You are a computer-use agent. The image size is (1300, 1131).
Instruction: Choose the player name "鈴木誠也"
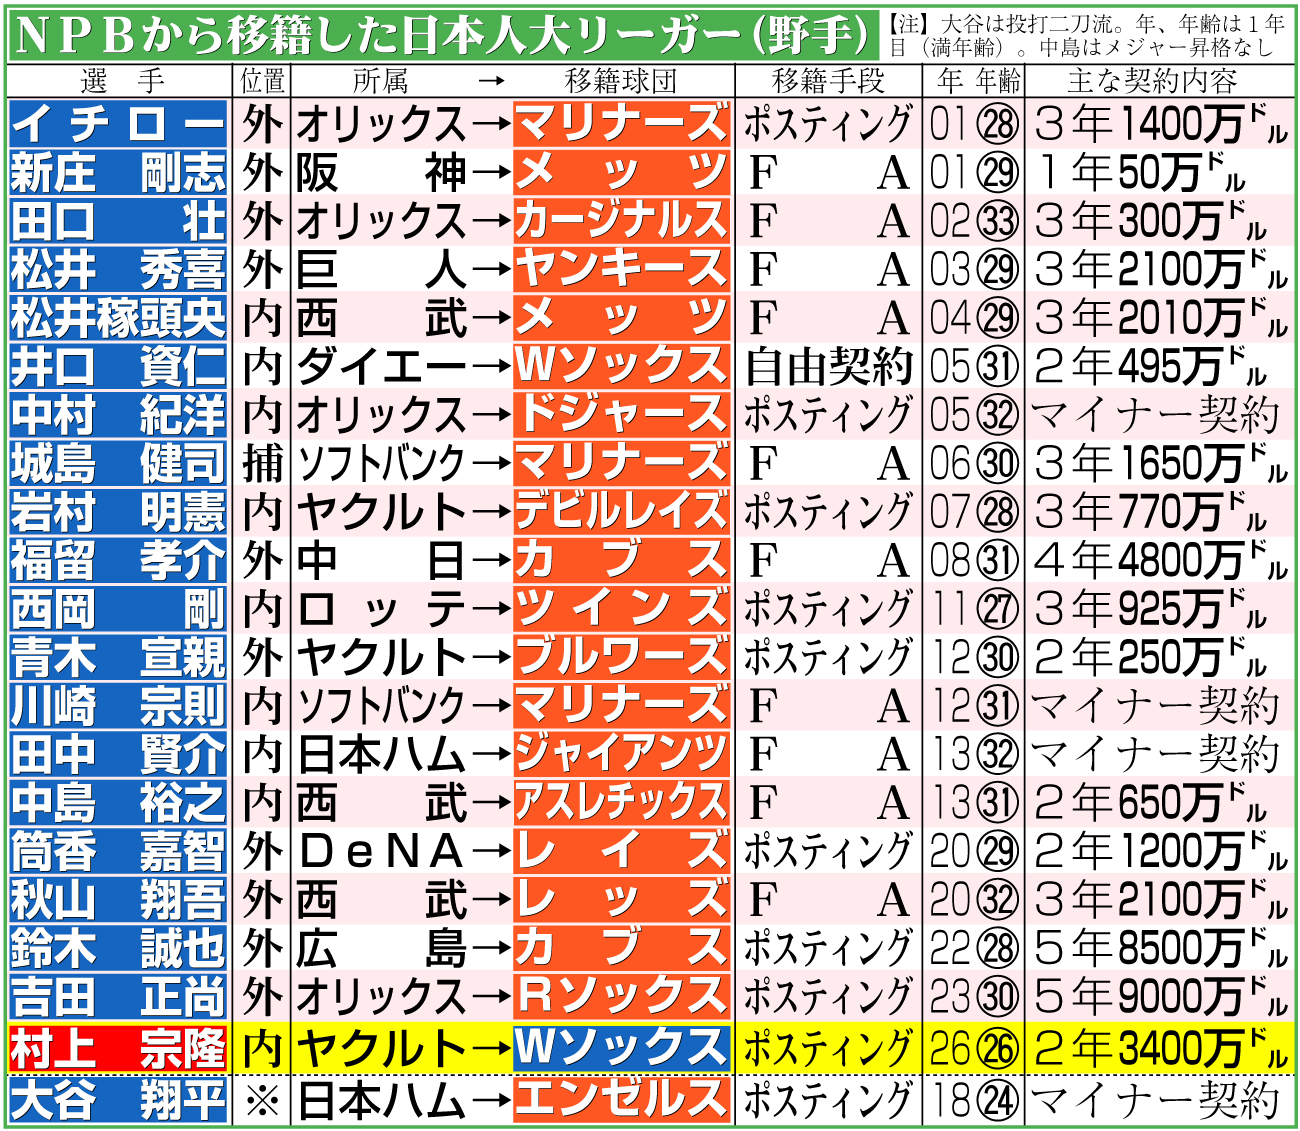119,948
